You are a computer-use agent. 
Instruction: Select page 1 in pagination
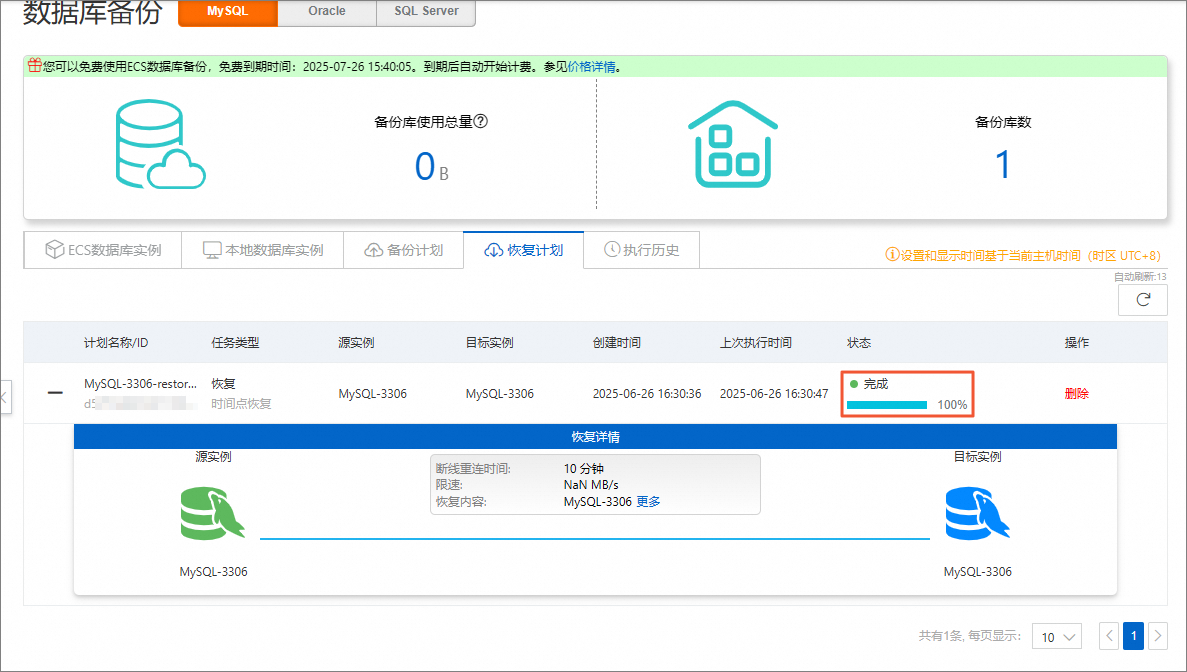(x=1133, y=636)
